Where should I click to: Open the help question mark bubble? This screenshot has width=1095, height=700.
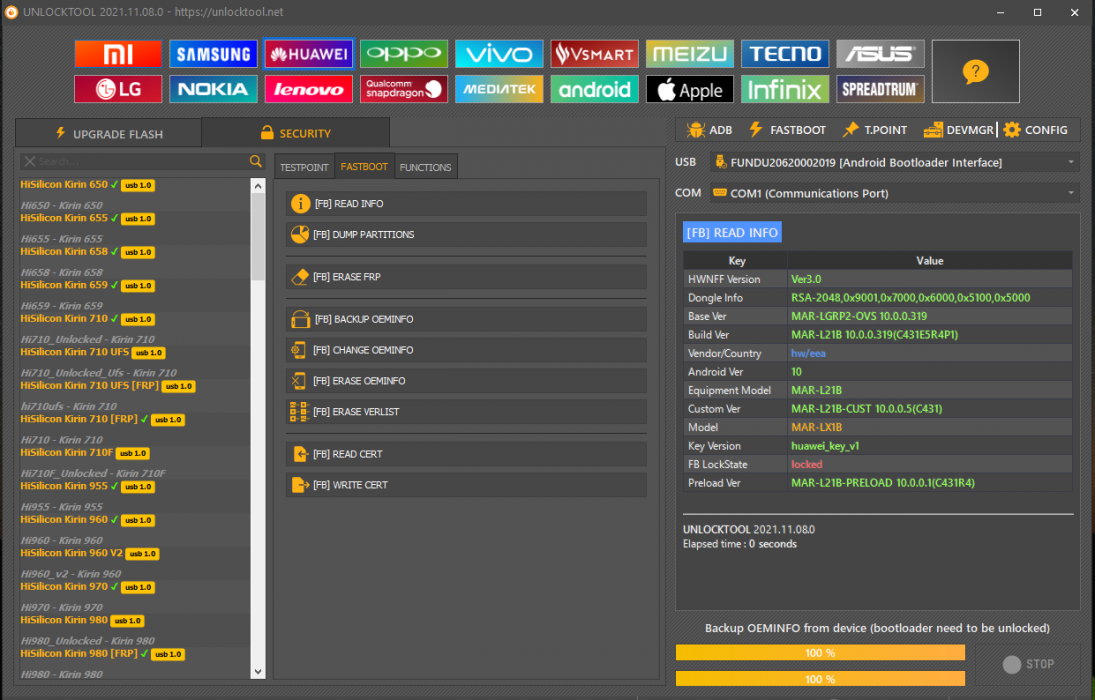click(x=976, y=71)
